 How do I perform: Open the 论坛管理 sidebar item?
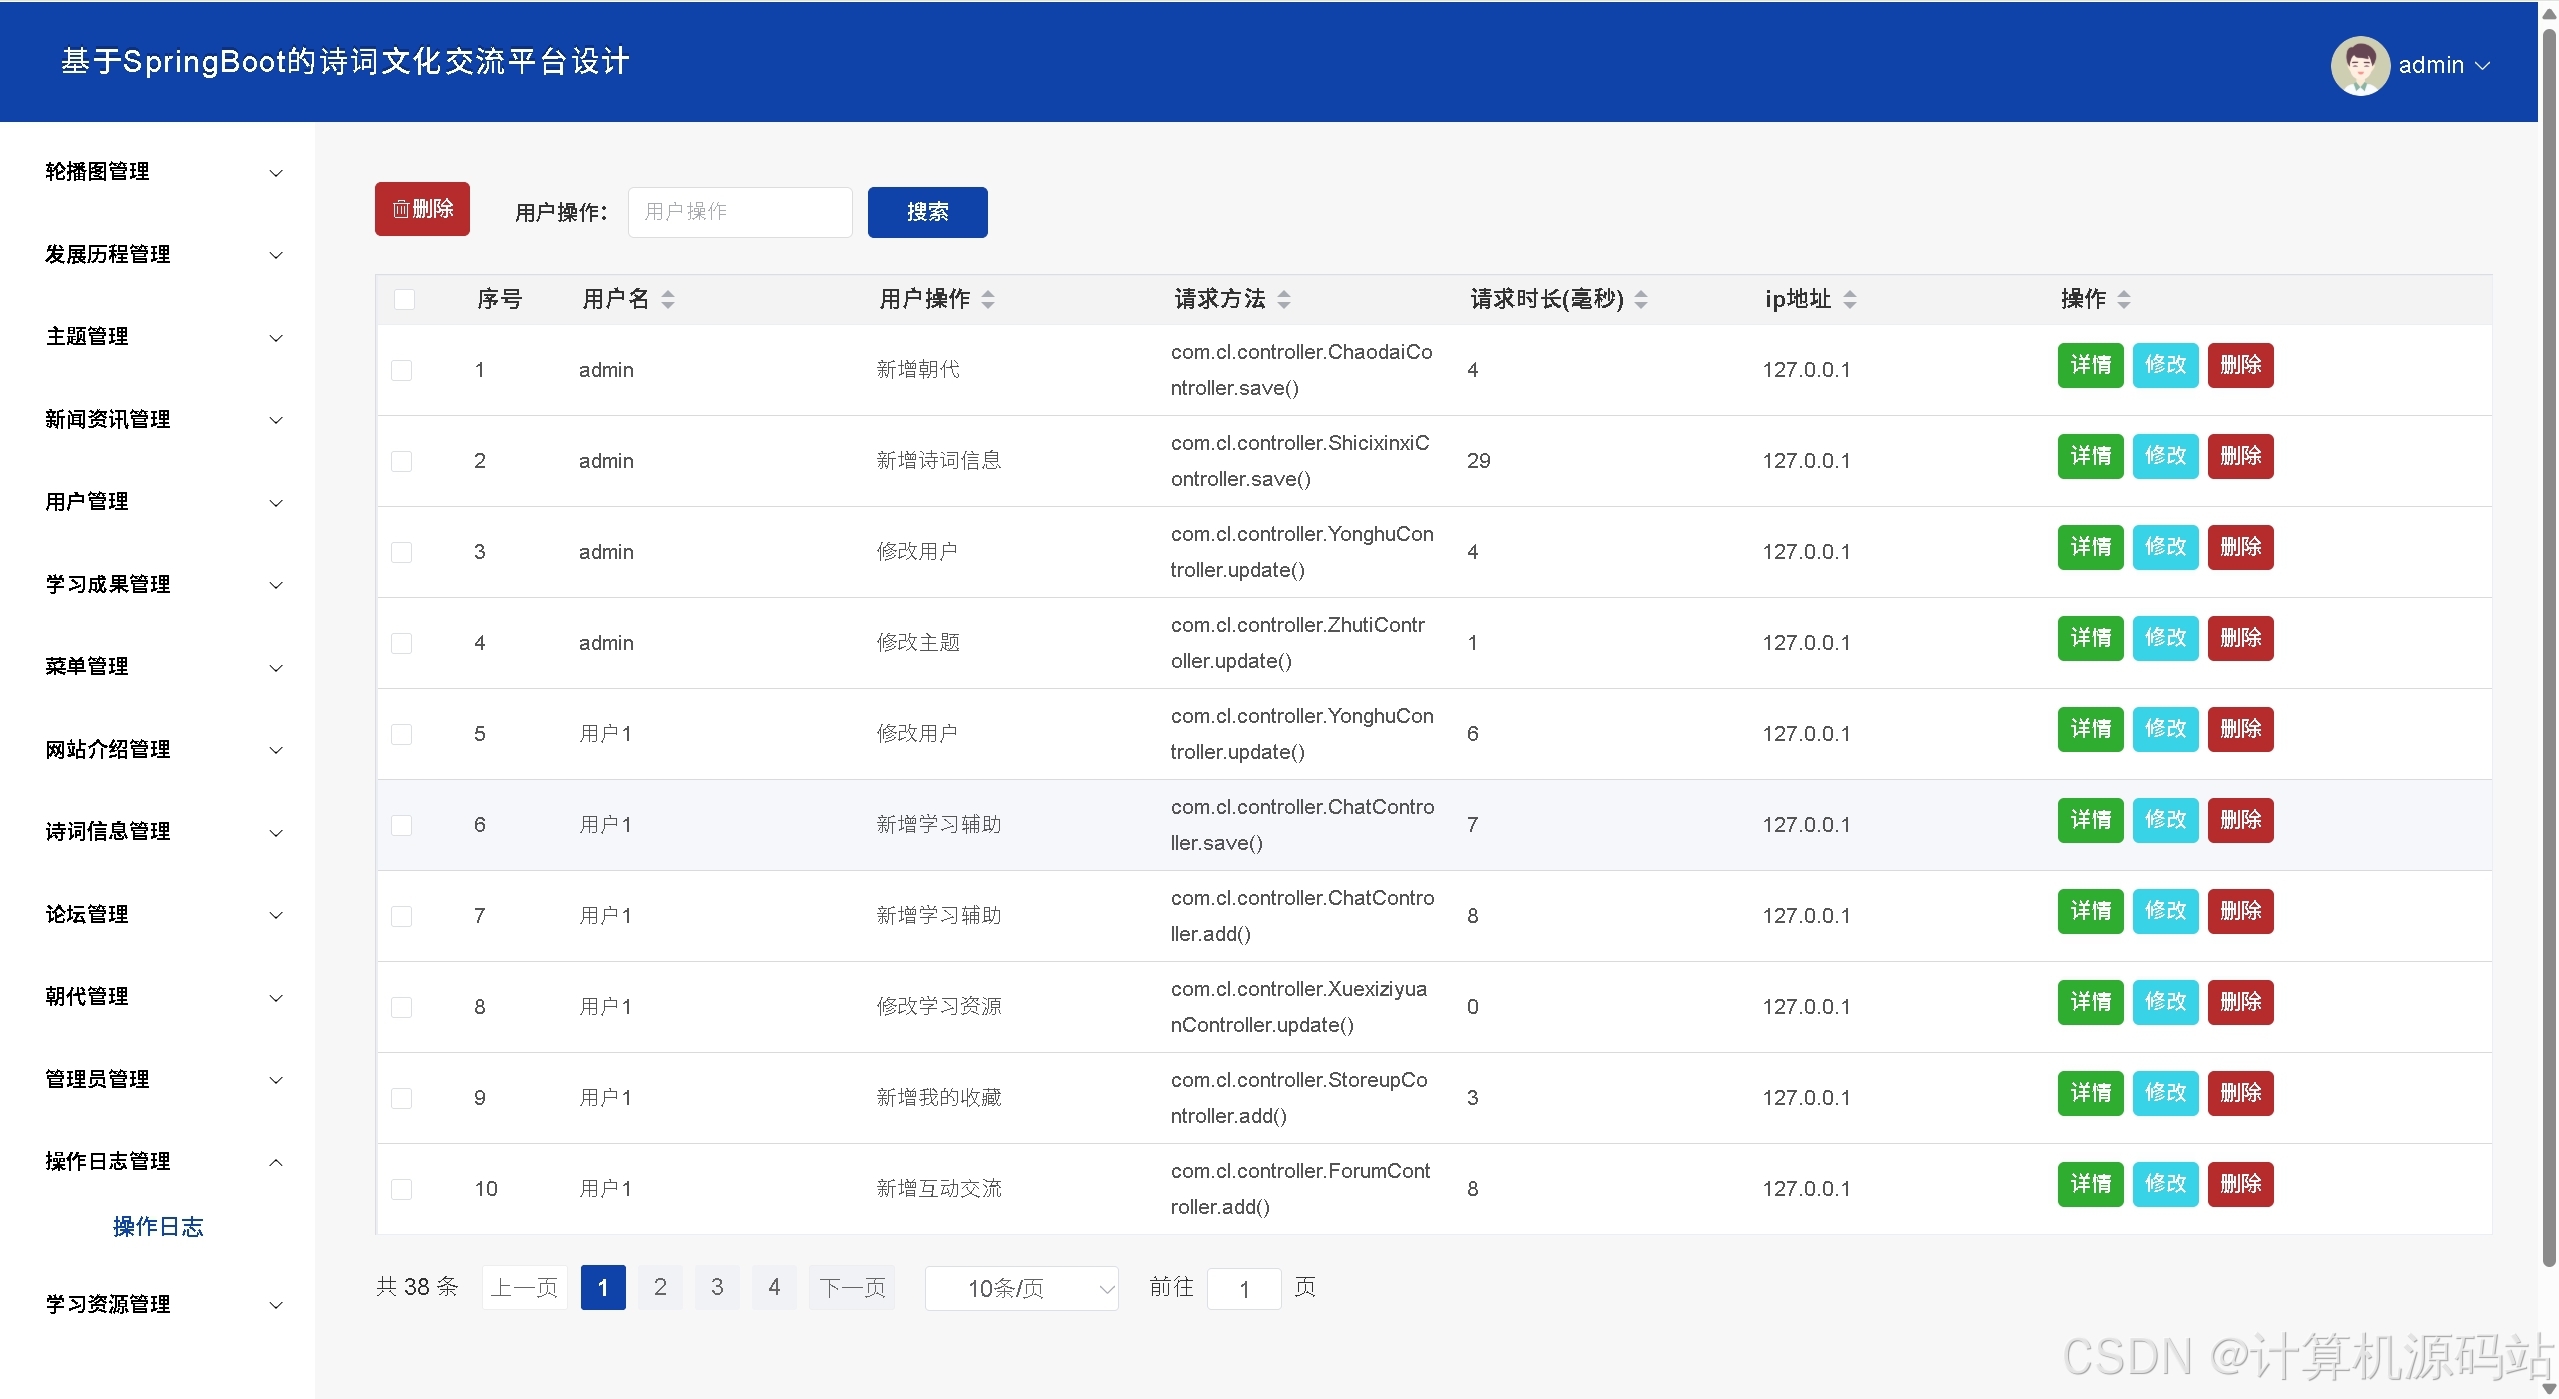158,915
